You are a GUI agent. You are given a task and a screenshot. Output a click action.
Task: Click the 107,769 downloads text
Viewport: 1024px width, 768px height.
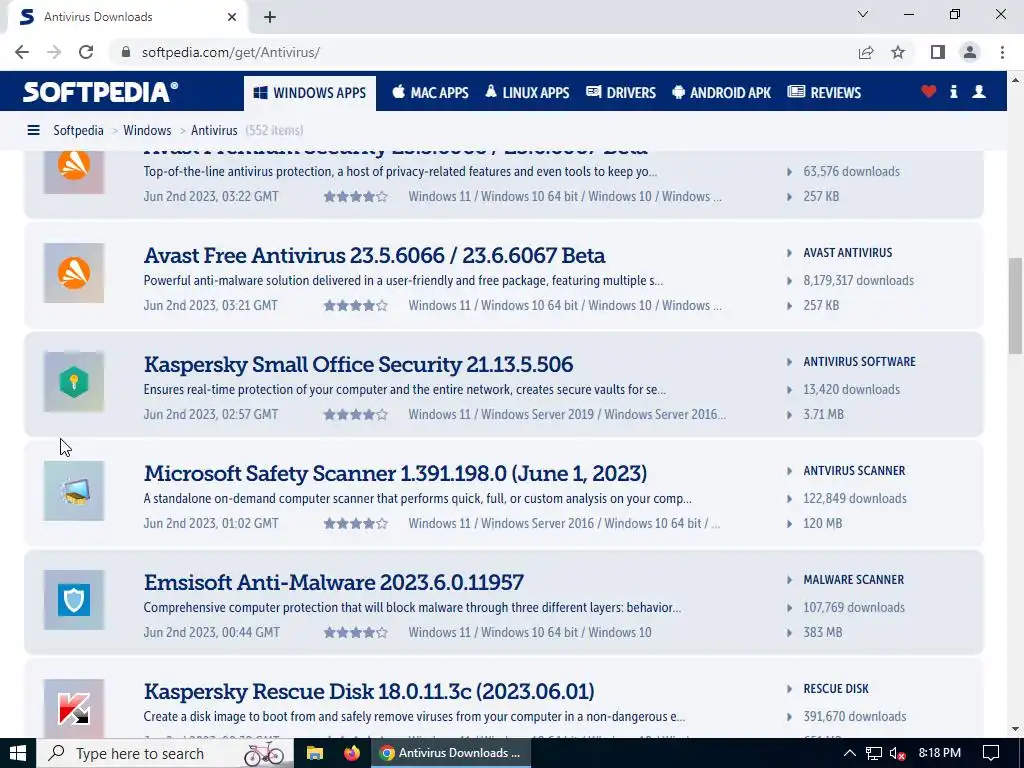click(854, 608)
